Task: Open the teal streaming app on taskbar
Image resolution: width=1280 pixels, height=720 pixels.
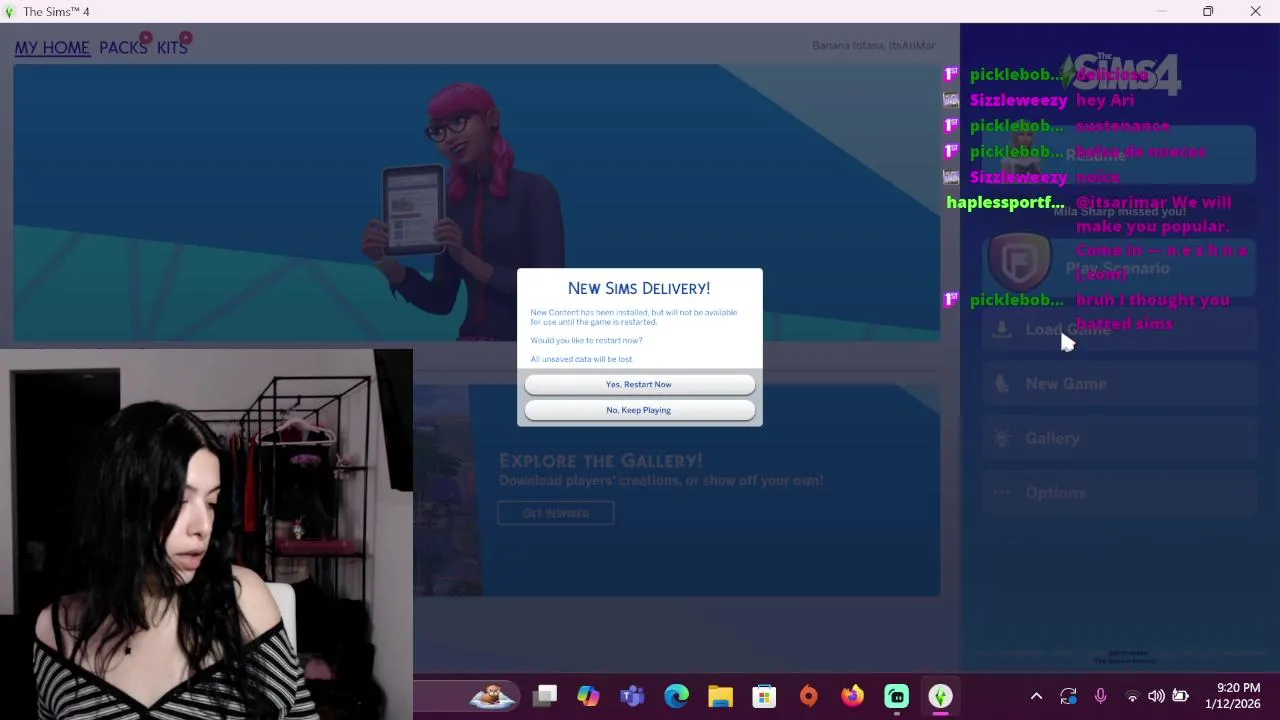Action: pyautogui.click(x=896, y=696)
